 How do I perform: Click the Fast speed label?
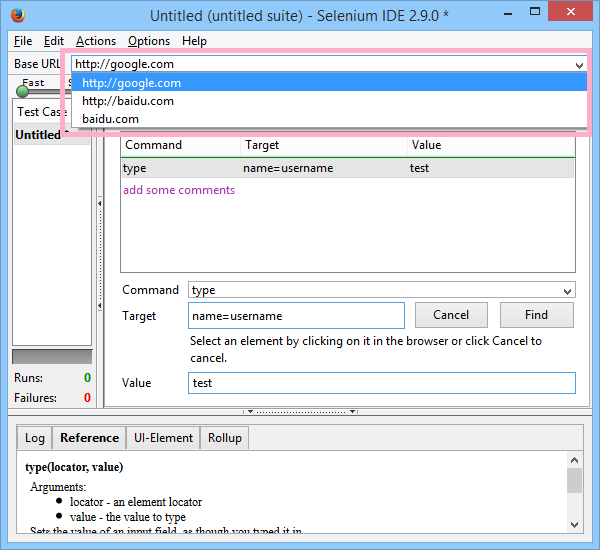pyautogui.click(x=33, y=82)
